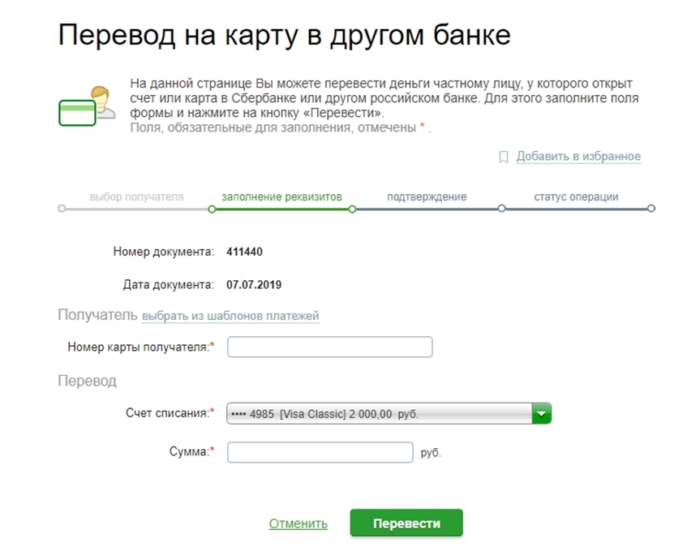The width and height of the screenshot is (700, 552).
Task: Go to the выбор получателя step
Action: (136, 197)
